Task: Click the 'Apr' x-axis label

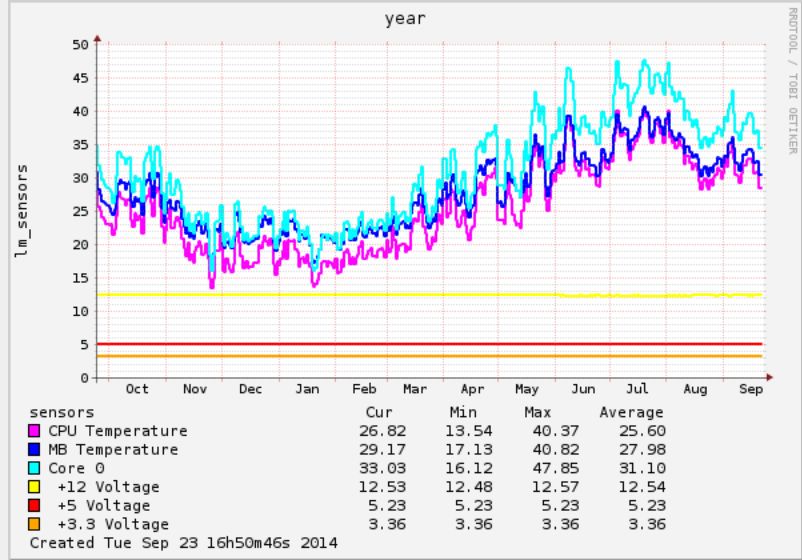Action: 472,389
